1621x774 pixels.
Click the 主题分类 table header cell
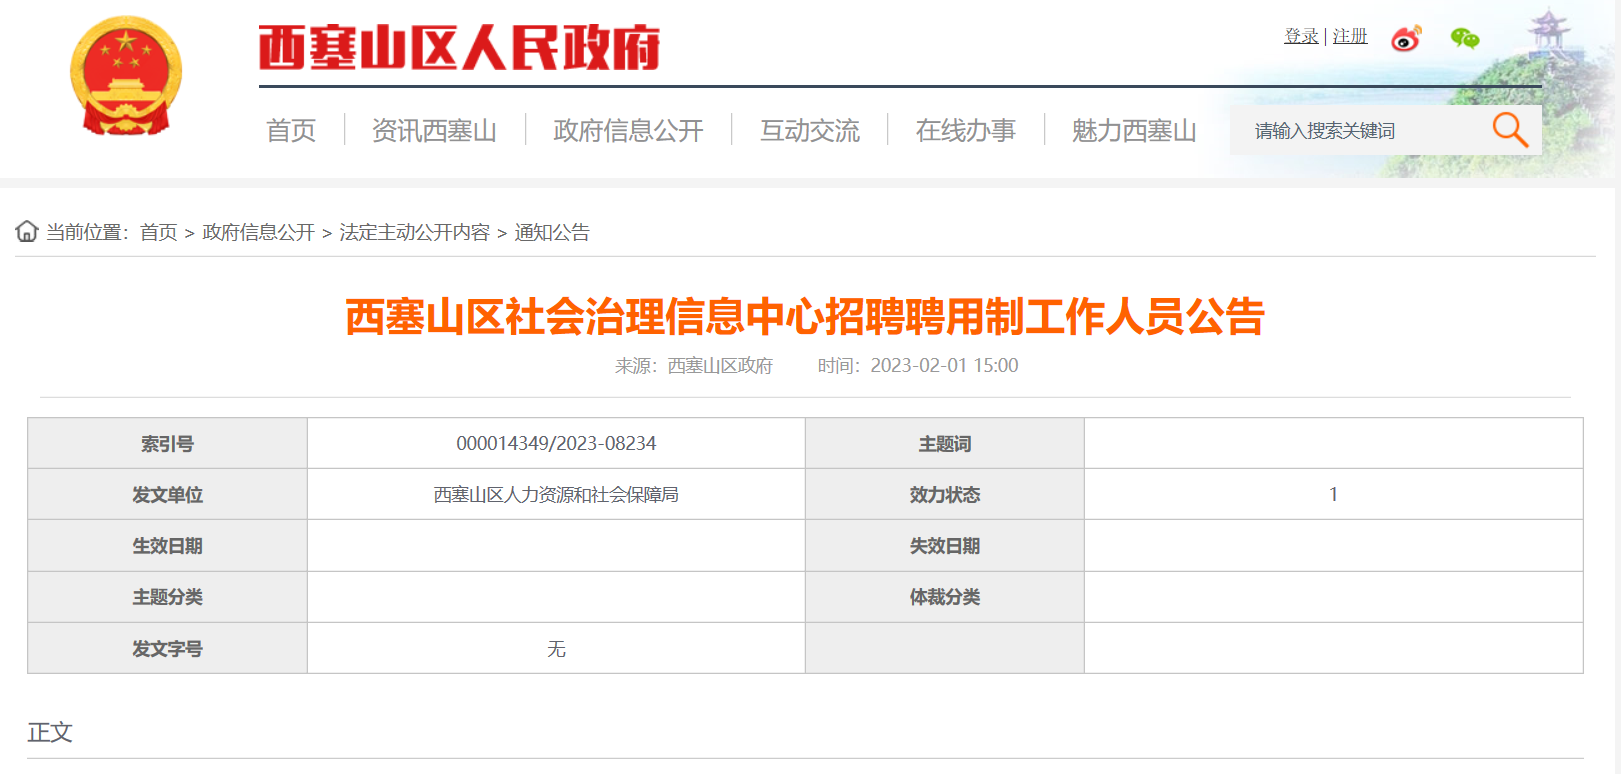click(x=167, y=597)
